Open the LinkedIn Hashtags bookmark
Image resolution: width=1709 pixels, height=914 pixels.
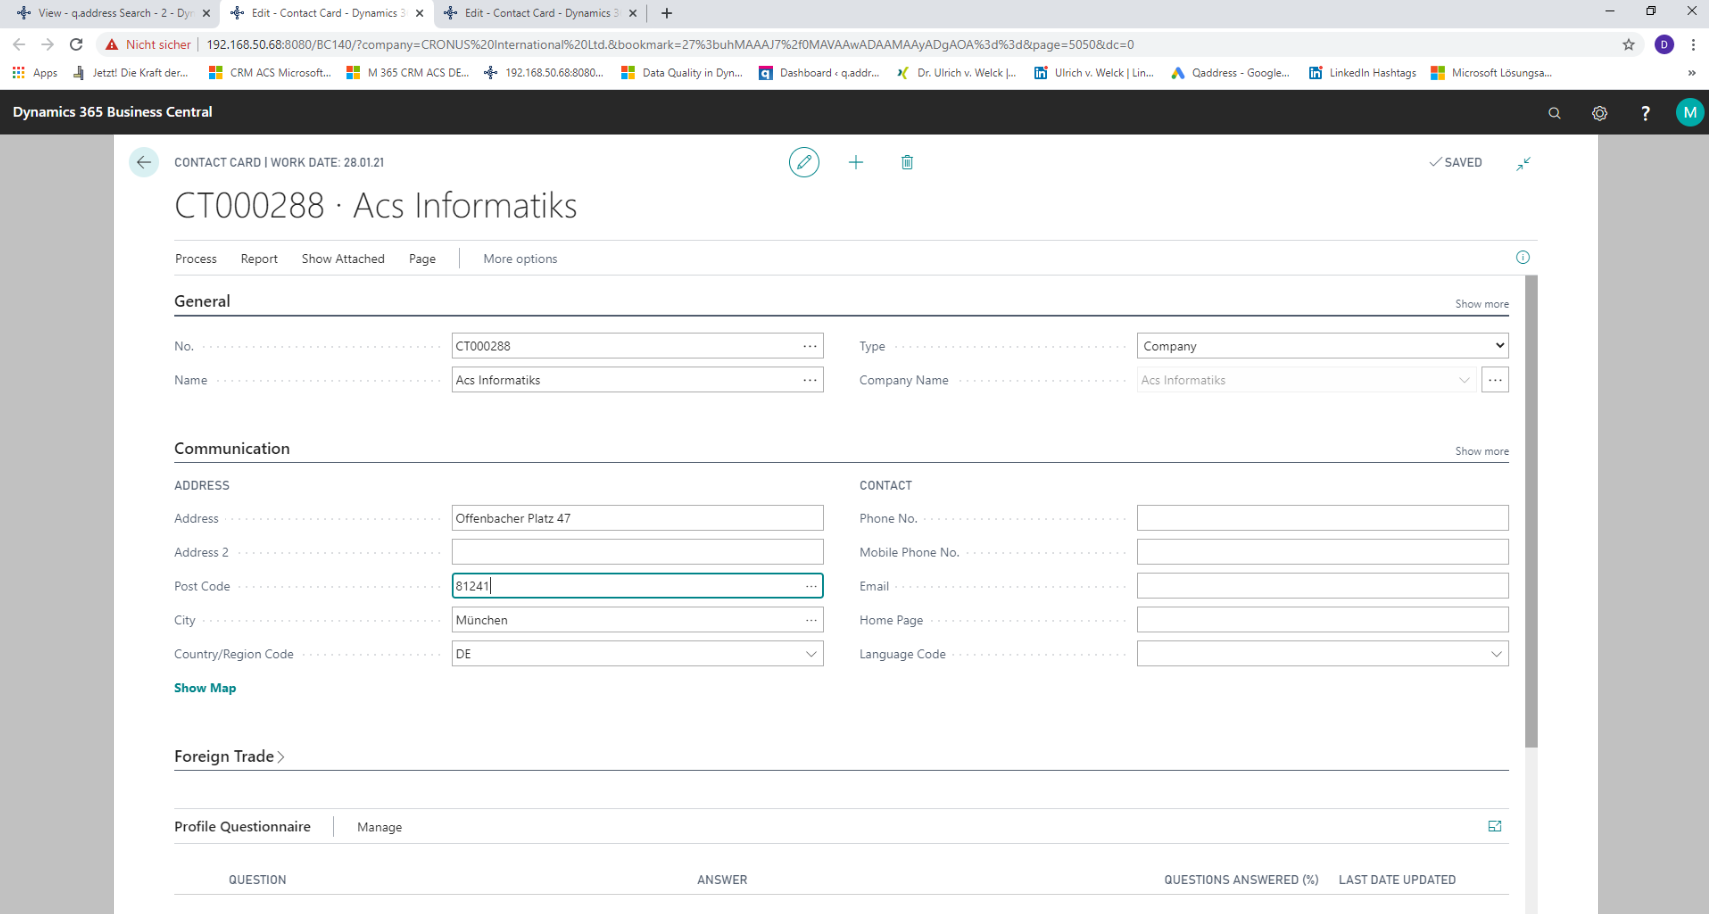(1363, 73)
